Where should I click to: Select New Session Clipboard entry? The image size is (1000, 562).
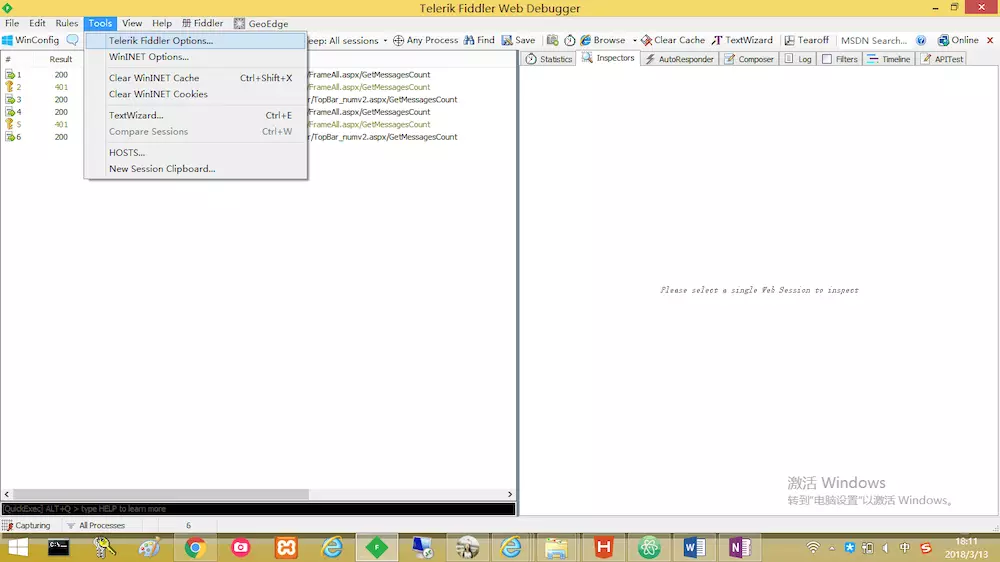[x=195, y=169]
